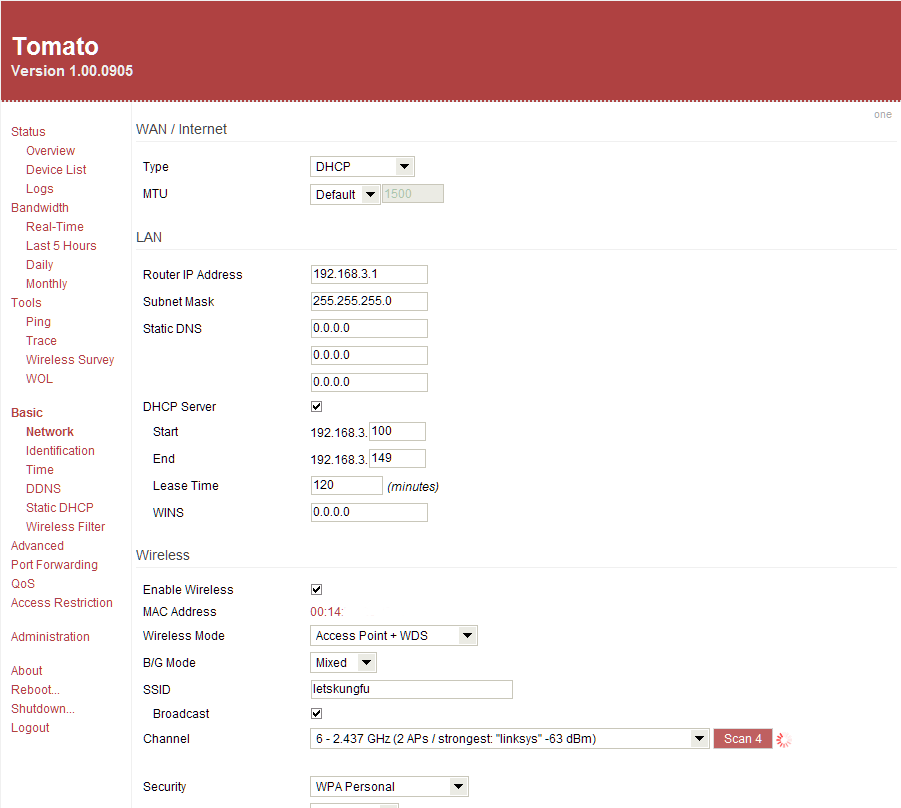
Task: Open the Wireless Mode dropdown
Action: (x=393, y=636)
